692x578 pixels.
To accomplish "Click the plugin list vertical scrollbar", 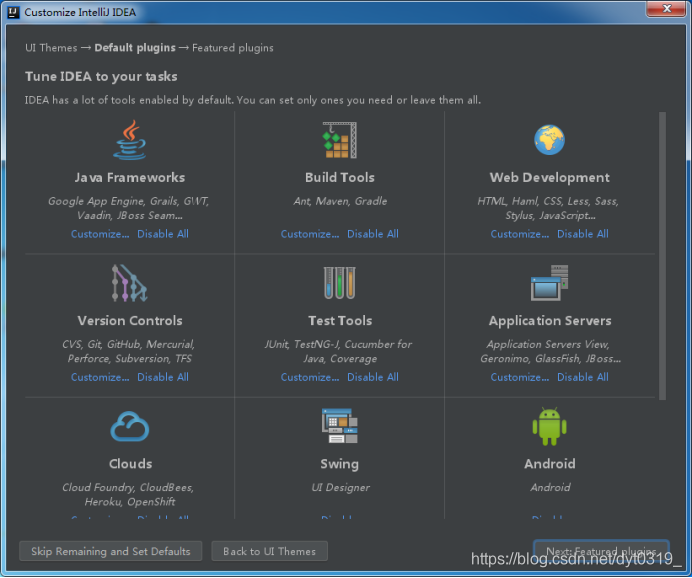I will [x=662, y=256].
